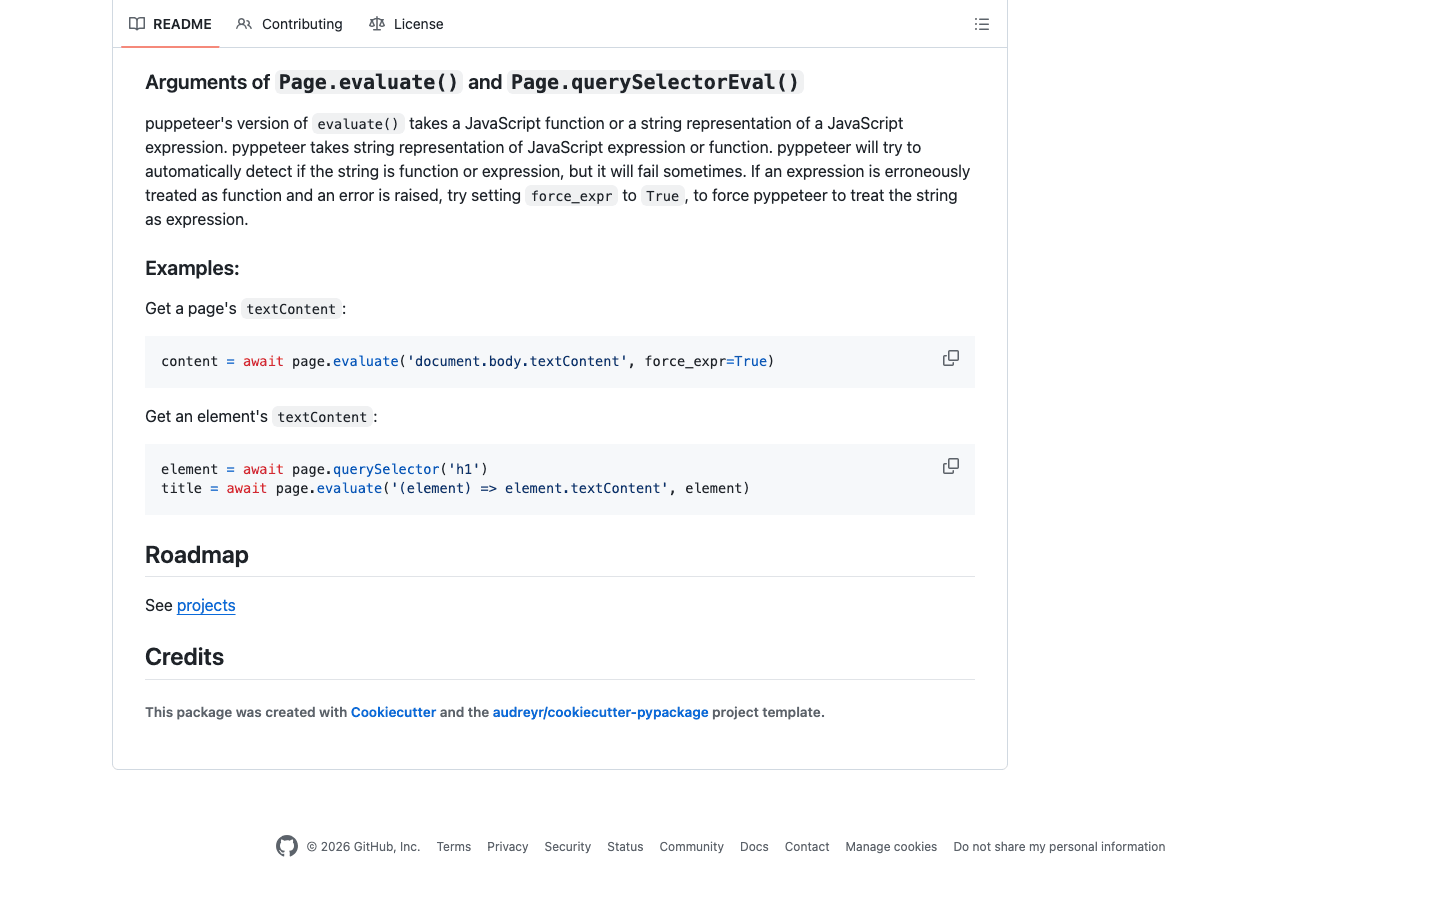
Task: Switch to the License tab
Action: tap(418, 23)
